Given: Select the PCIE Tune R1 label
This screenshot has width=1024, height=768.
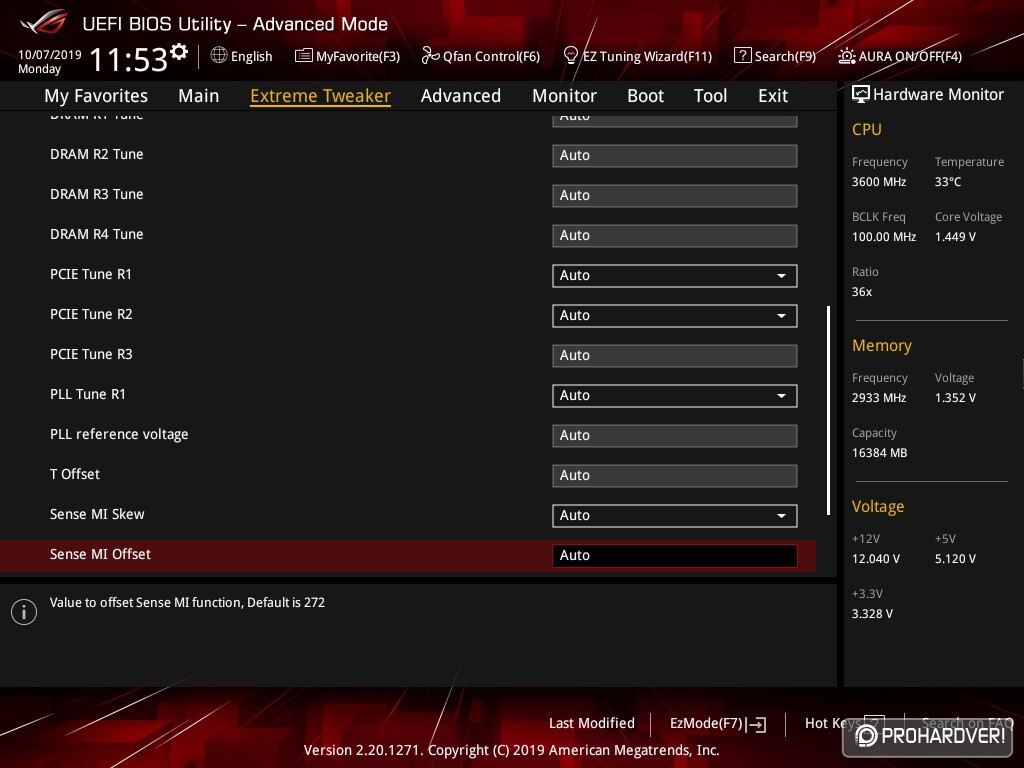Looking at the screenshot, I should coord(91,274).
